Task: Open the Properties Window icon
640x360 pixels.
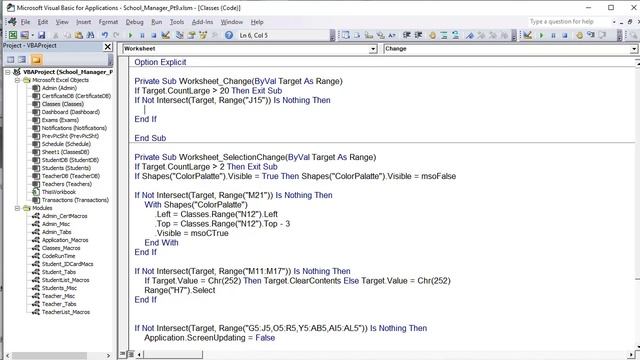Action: click(x=191, y=36)
